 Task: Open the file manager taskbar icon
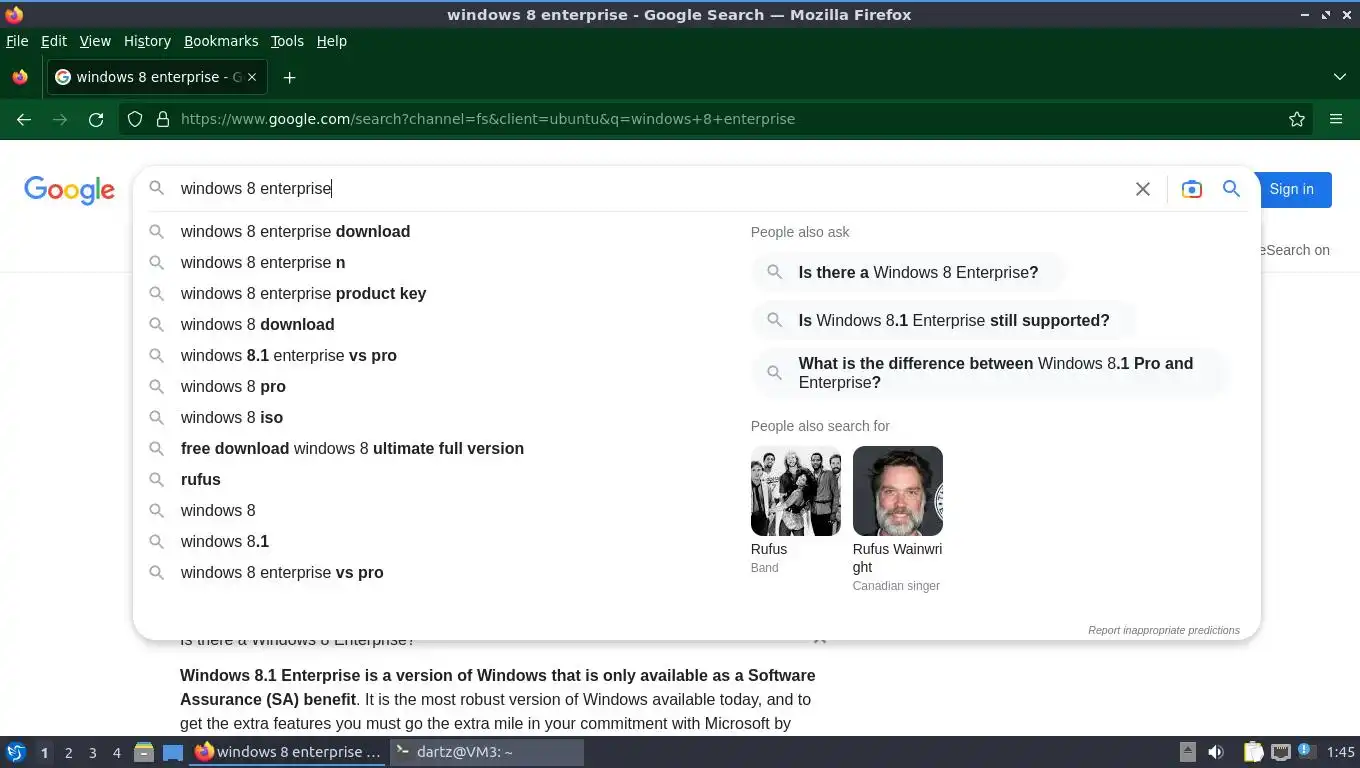144,752
